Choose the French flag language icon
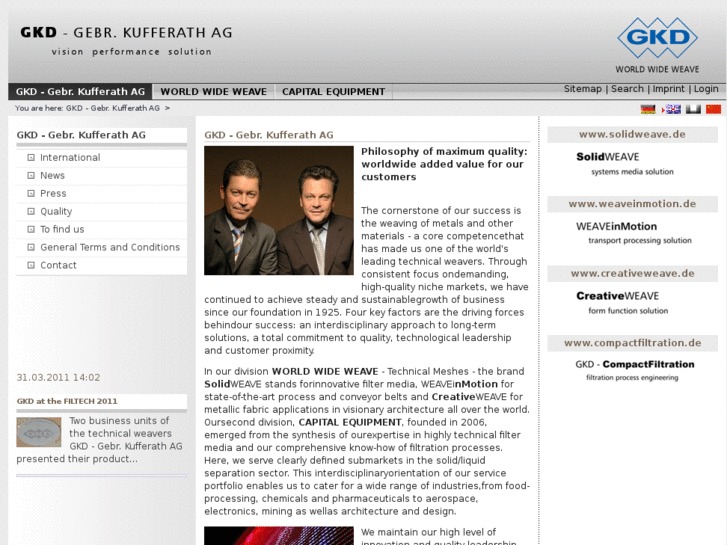 pyautogui.click(x=693, y=109)
